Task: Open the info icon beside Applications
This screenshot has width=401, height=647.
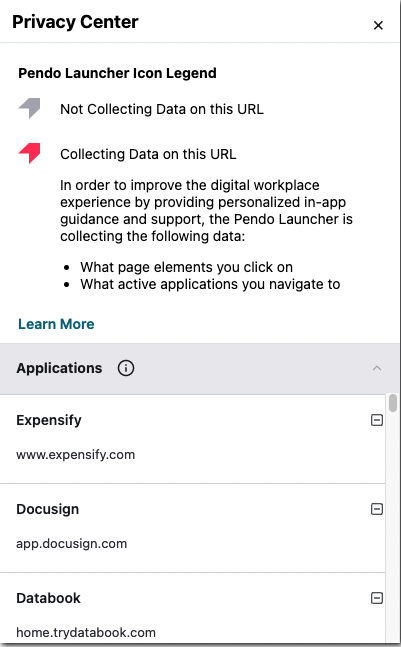Action: coord(126,368)
